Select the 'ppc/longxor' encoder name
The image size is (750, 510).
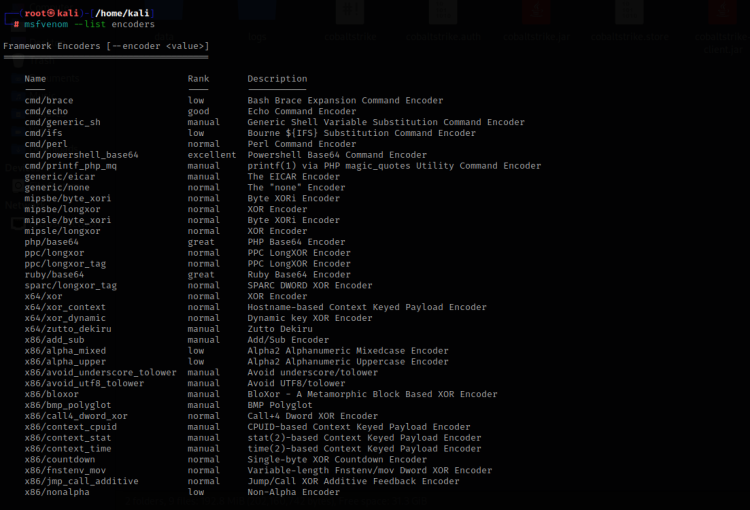point(55,253)
